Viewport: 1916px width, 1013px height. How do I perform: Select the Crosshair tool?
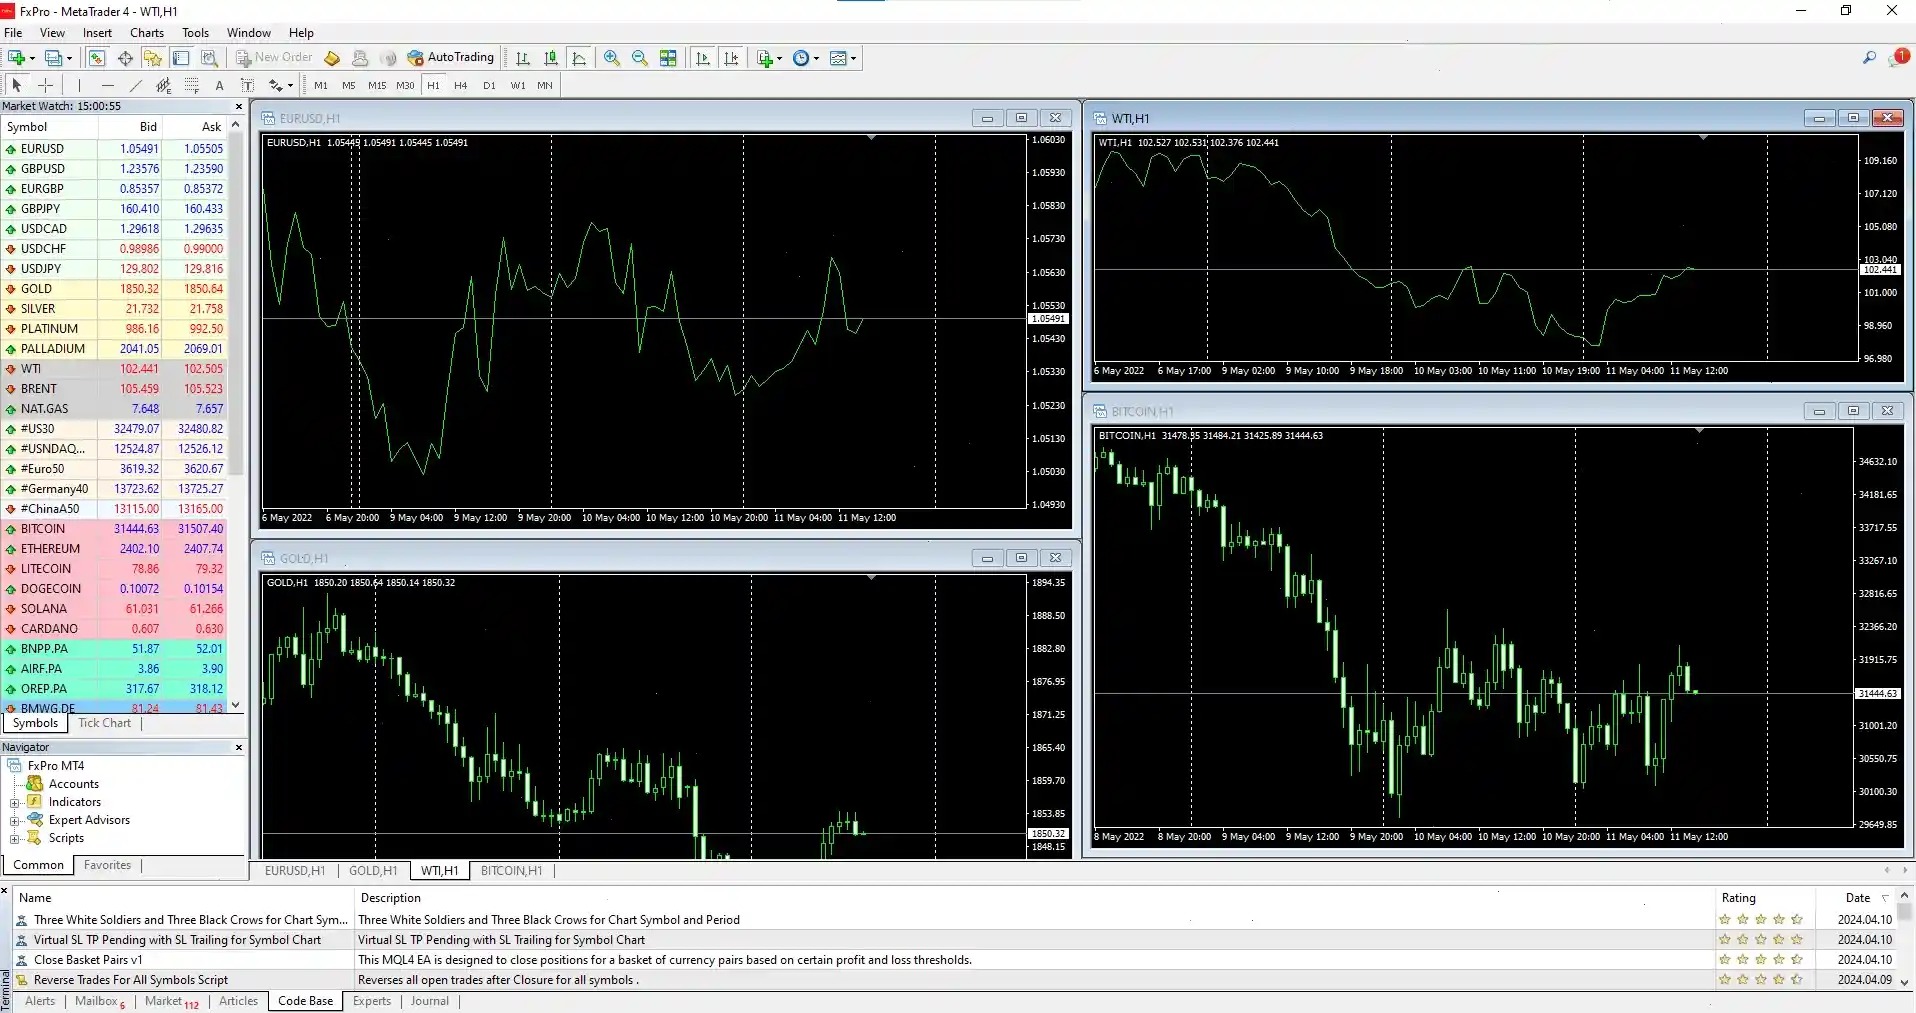[45, 85]
